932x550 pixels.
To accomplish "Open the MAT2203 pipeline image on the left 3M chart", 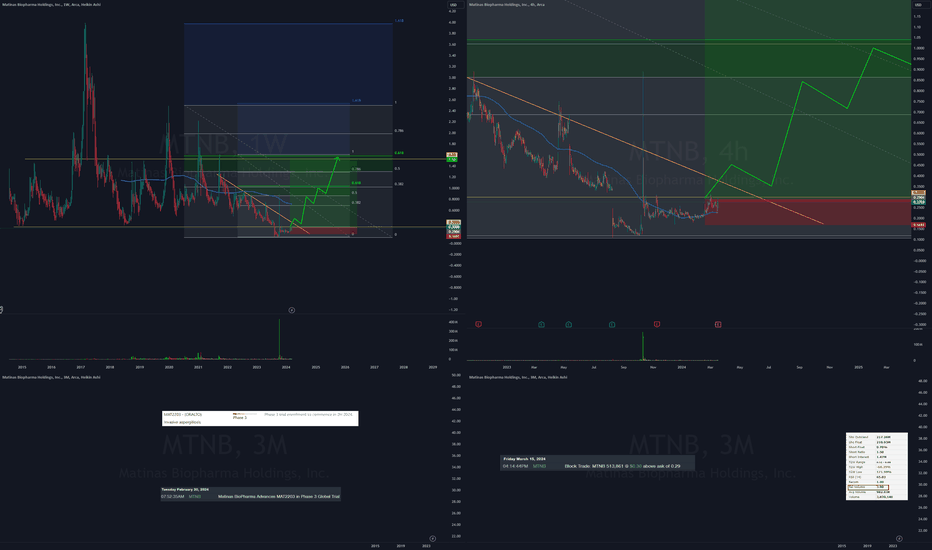I will tap(260, 418).
